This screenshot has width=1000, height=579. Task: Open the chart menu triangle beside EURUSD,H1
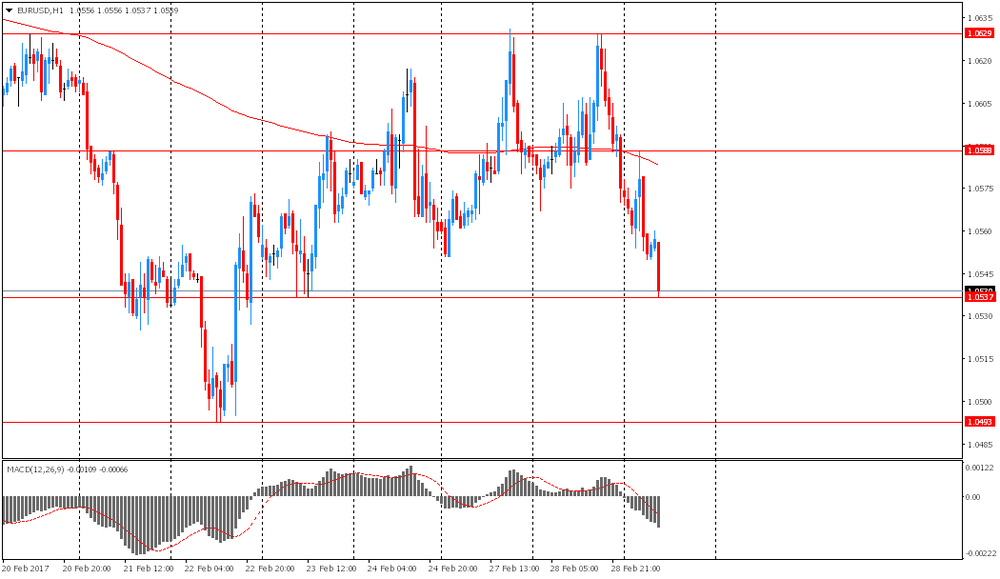[x=9, y=10]
